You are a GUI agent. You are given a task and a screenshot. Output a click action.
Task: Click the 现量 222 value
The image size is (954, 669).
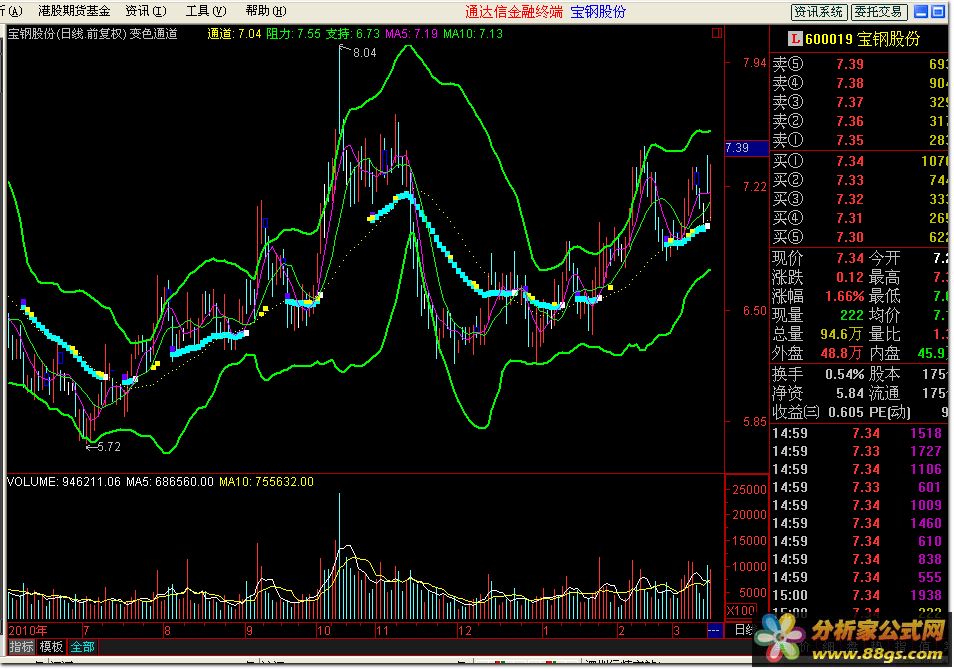click(x=852, y=315)
